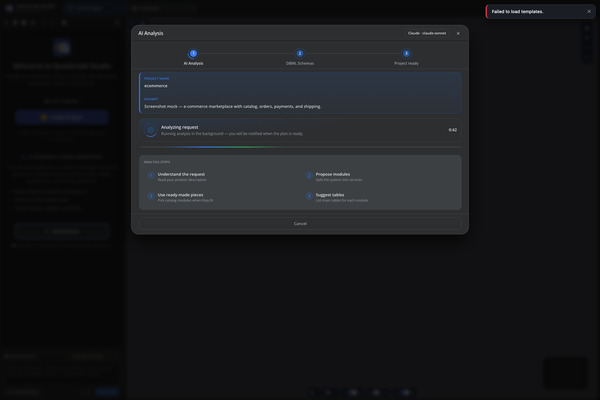Click the ANALYSIS STEPS label

point(157,162)
